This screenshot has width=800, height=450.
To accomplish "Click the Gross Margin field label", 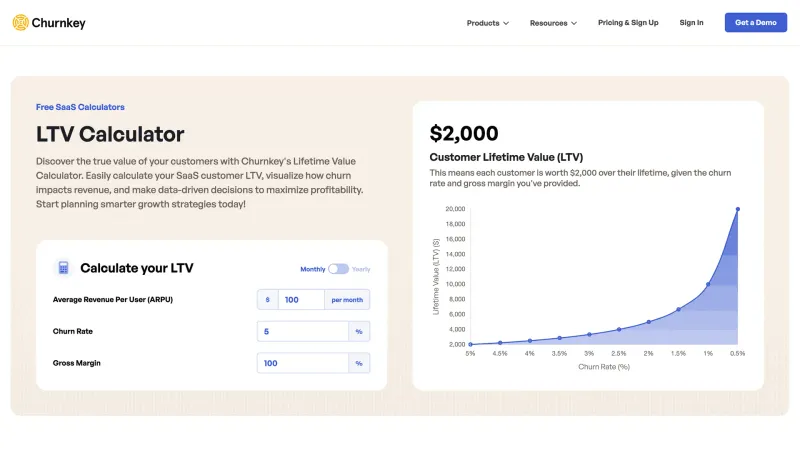I will 77,363.
